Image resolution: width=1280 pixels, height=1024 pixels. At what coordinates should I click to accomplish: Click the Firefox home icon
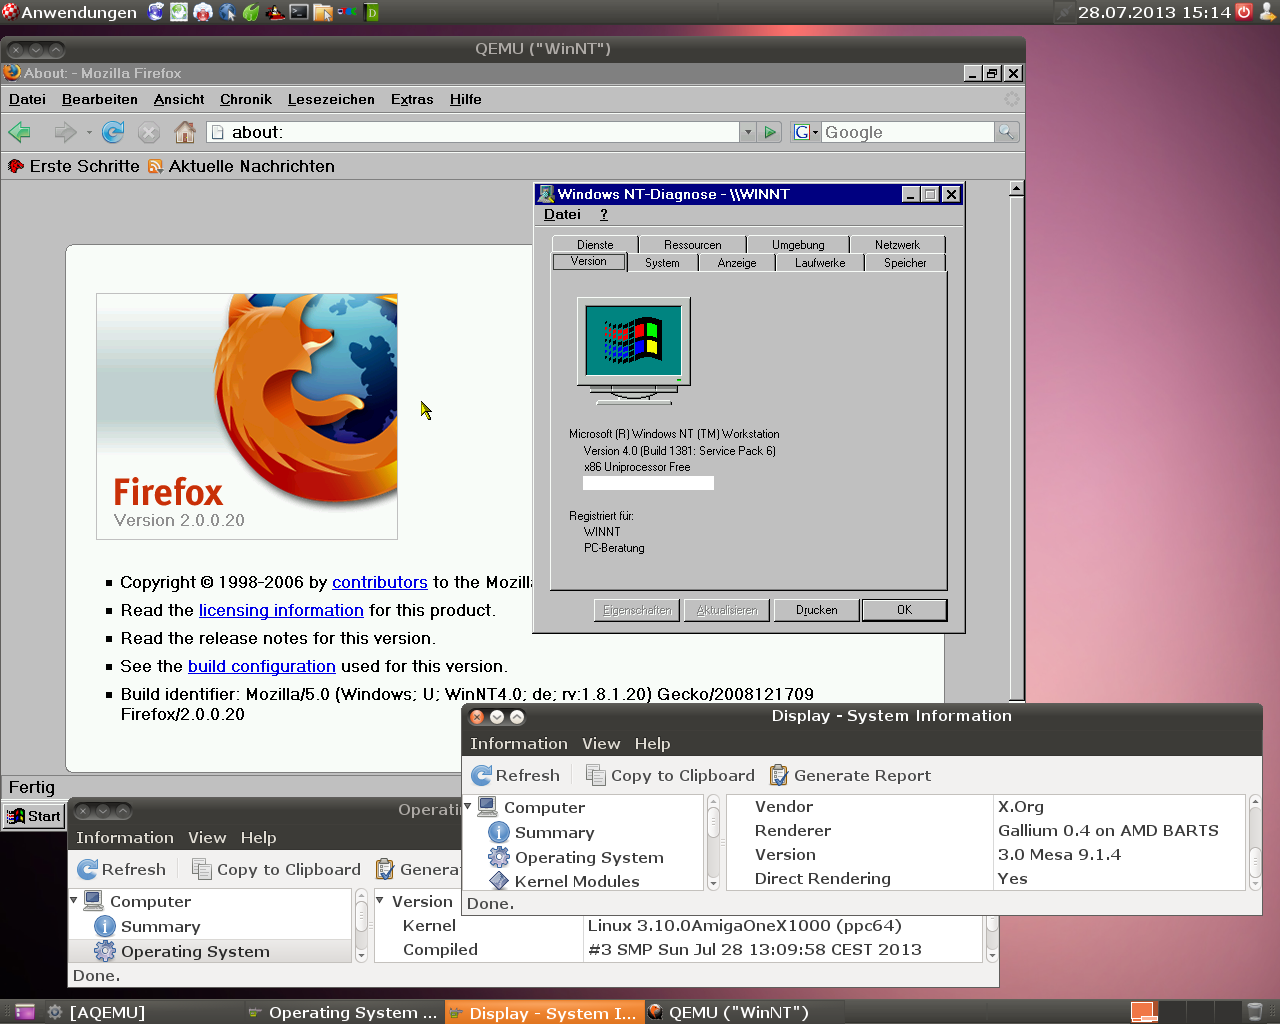[185, 132]
